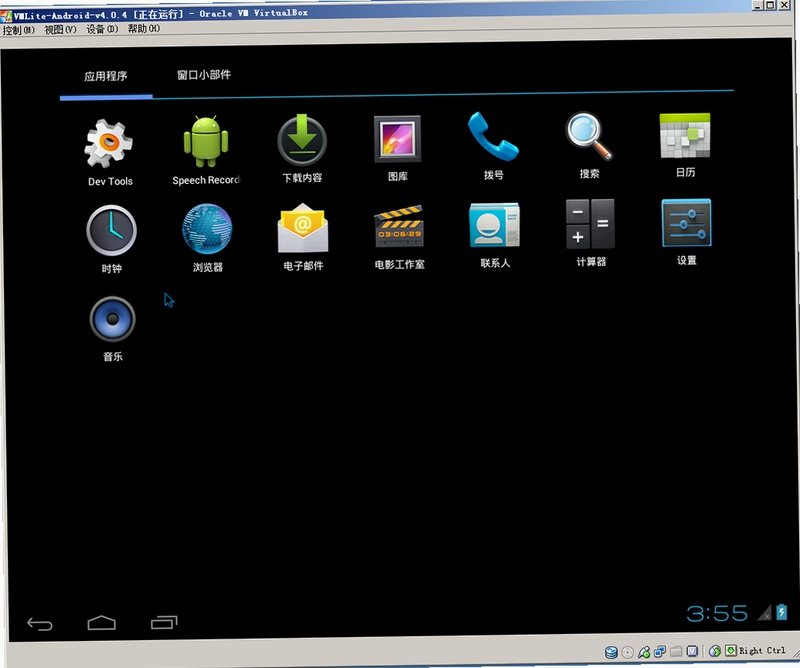Viewport: 800px width, 668px height.
Task: Tap the Android home button
Action: coord(102,623)
